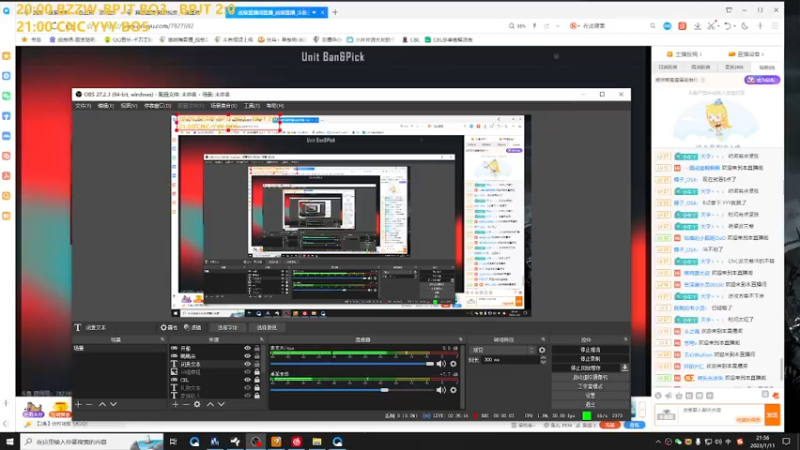This screenshot has width=800, height=450.
Task: Open Properties button in OBS source toolbar
Action: (169, 328)
